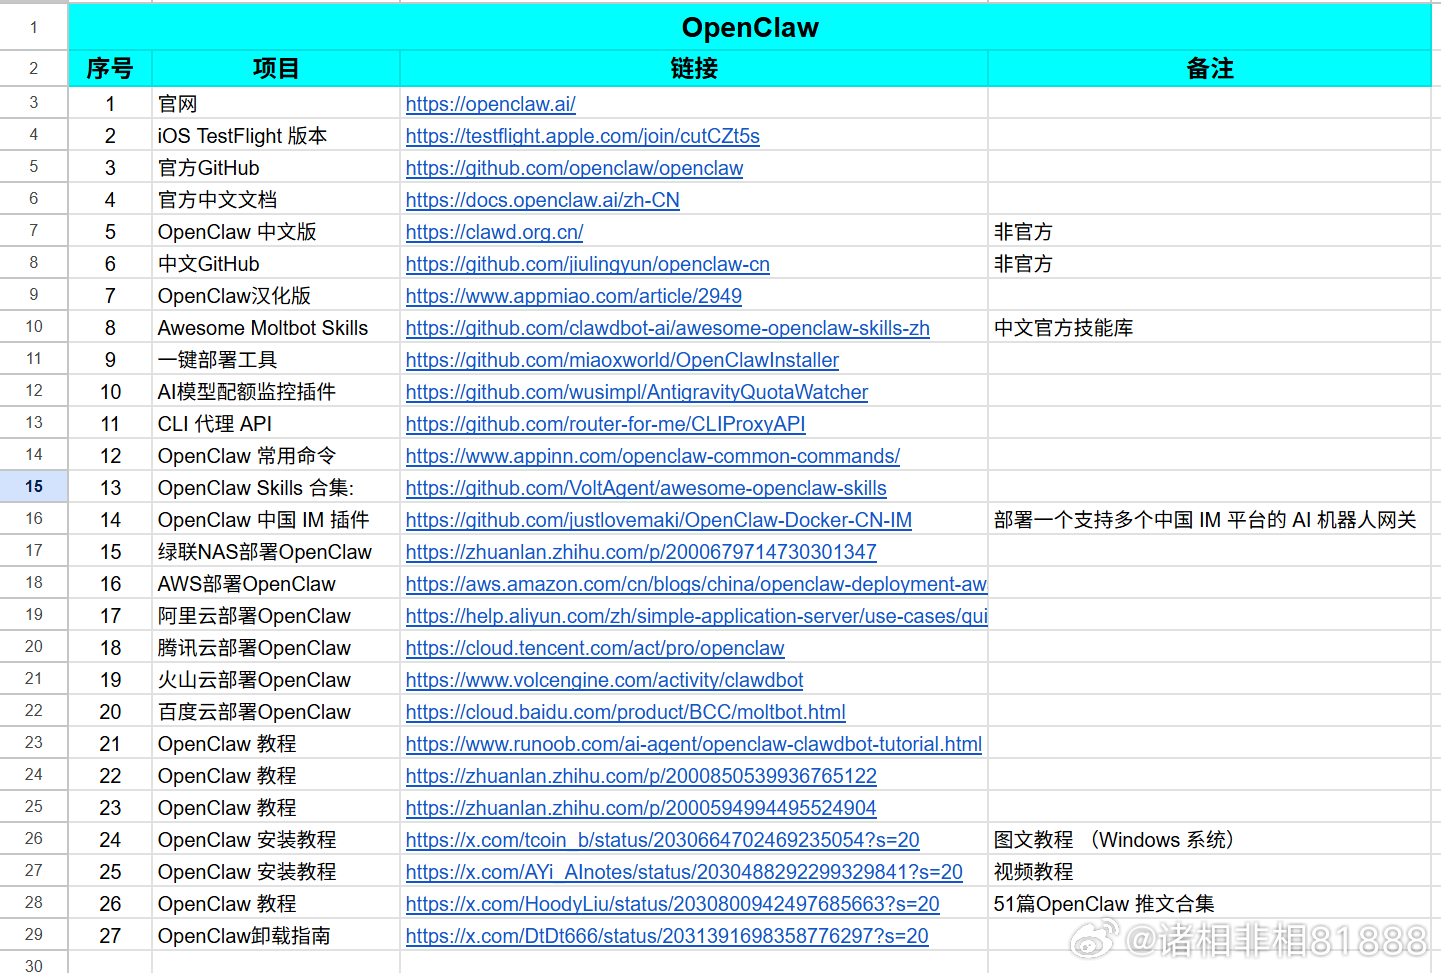Viewport: 1441px width, 973px height.
Task: Select the 阿里云部署OpenClaw cell
Action: pyautogui.click(x=276, y=616)
